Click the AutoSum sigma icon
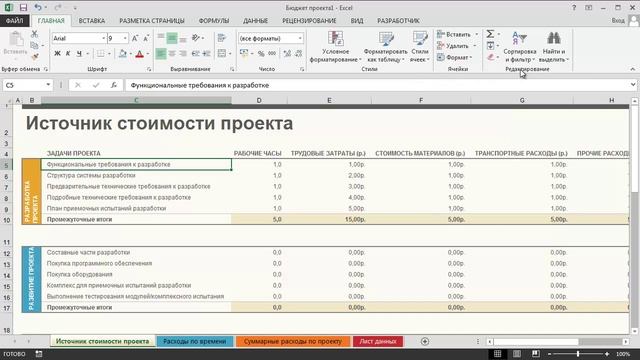The width and height of the screenshot is (640, 360). pyautogui.click(x=490, y=34)
